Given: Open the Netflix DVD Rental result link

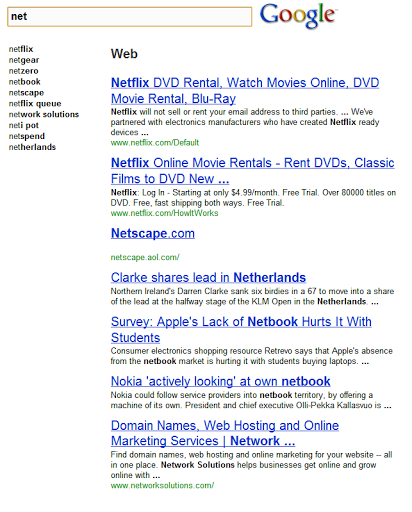Looking at the screenshot, I should (245, 91).
